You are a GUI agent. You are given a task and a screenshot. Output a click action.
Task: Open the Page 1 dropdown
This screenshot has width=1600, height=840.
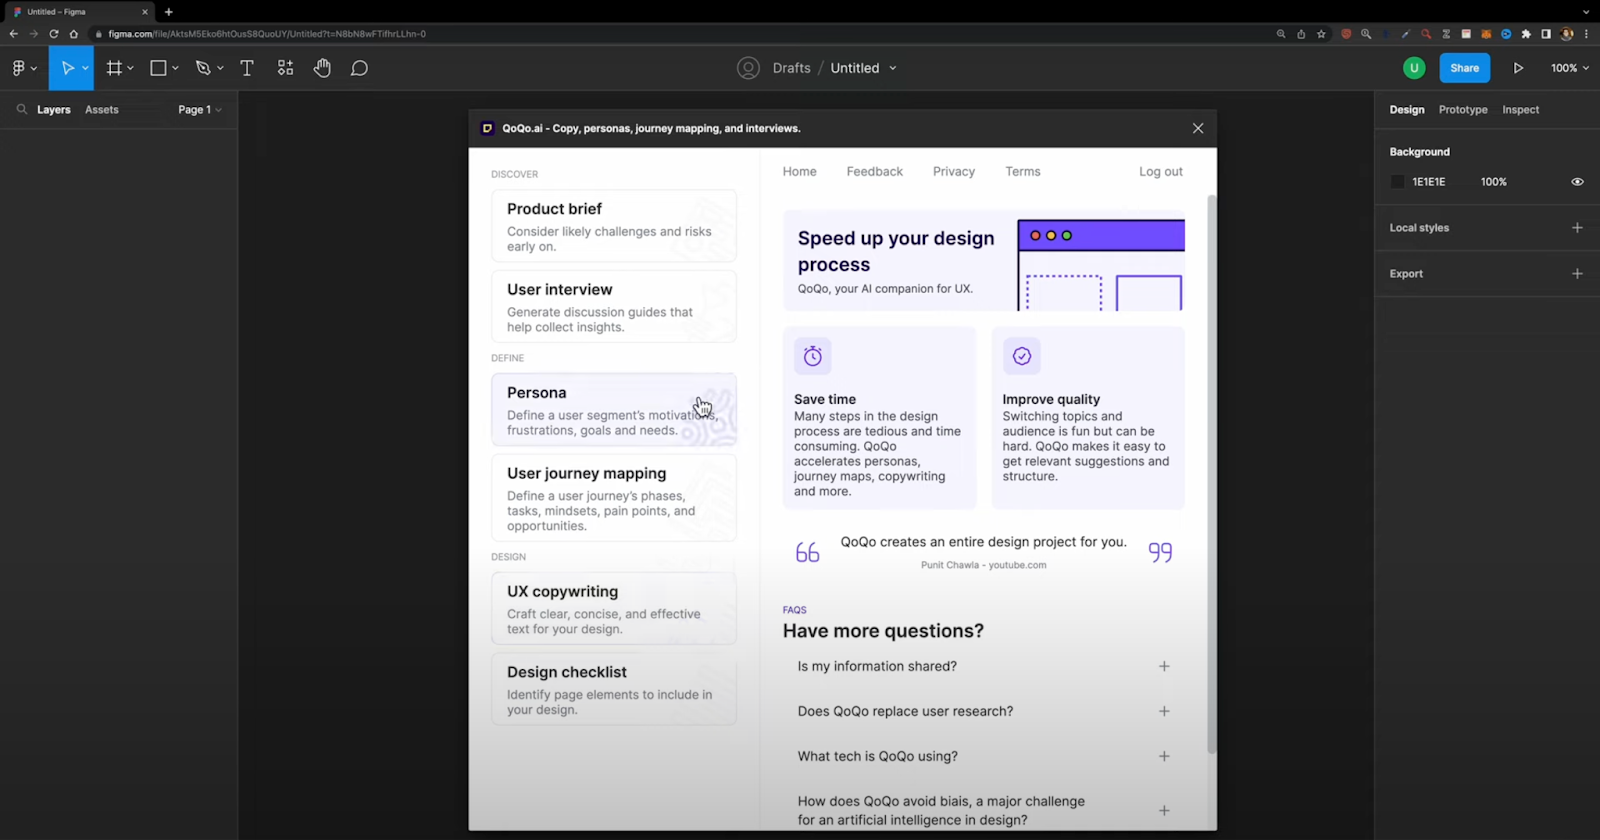pyautogui.click(x=199, y=110)
